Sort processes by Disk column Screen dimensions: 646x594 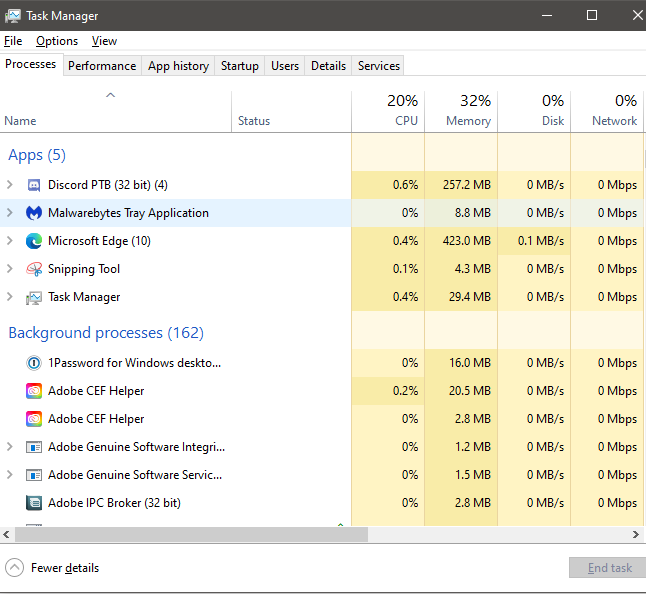pos(534,112)
